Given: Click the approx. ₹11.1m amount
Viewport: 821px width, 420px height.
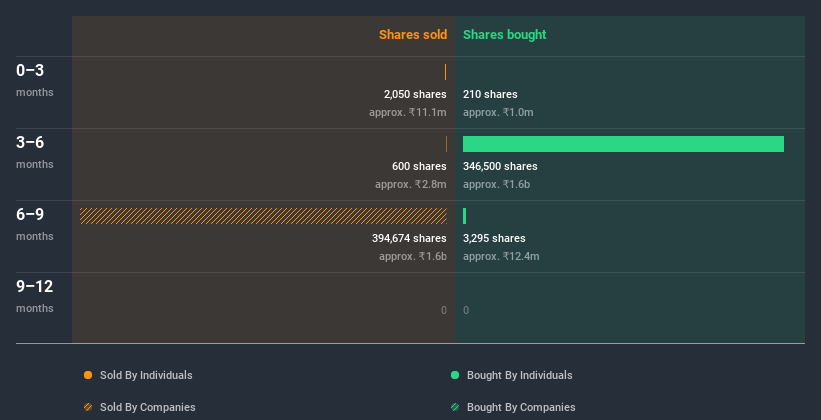Looking at the screenshot, I should pyautogui.click(x=408, y=112).
